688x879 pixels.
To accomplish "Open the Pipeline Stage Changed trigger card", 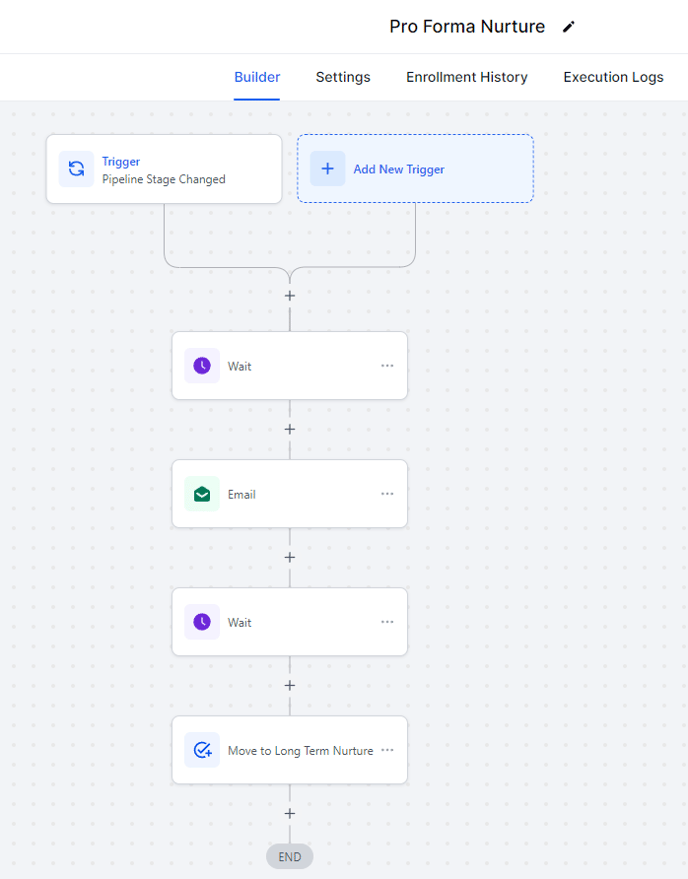I will [164, 169].
